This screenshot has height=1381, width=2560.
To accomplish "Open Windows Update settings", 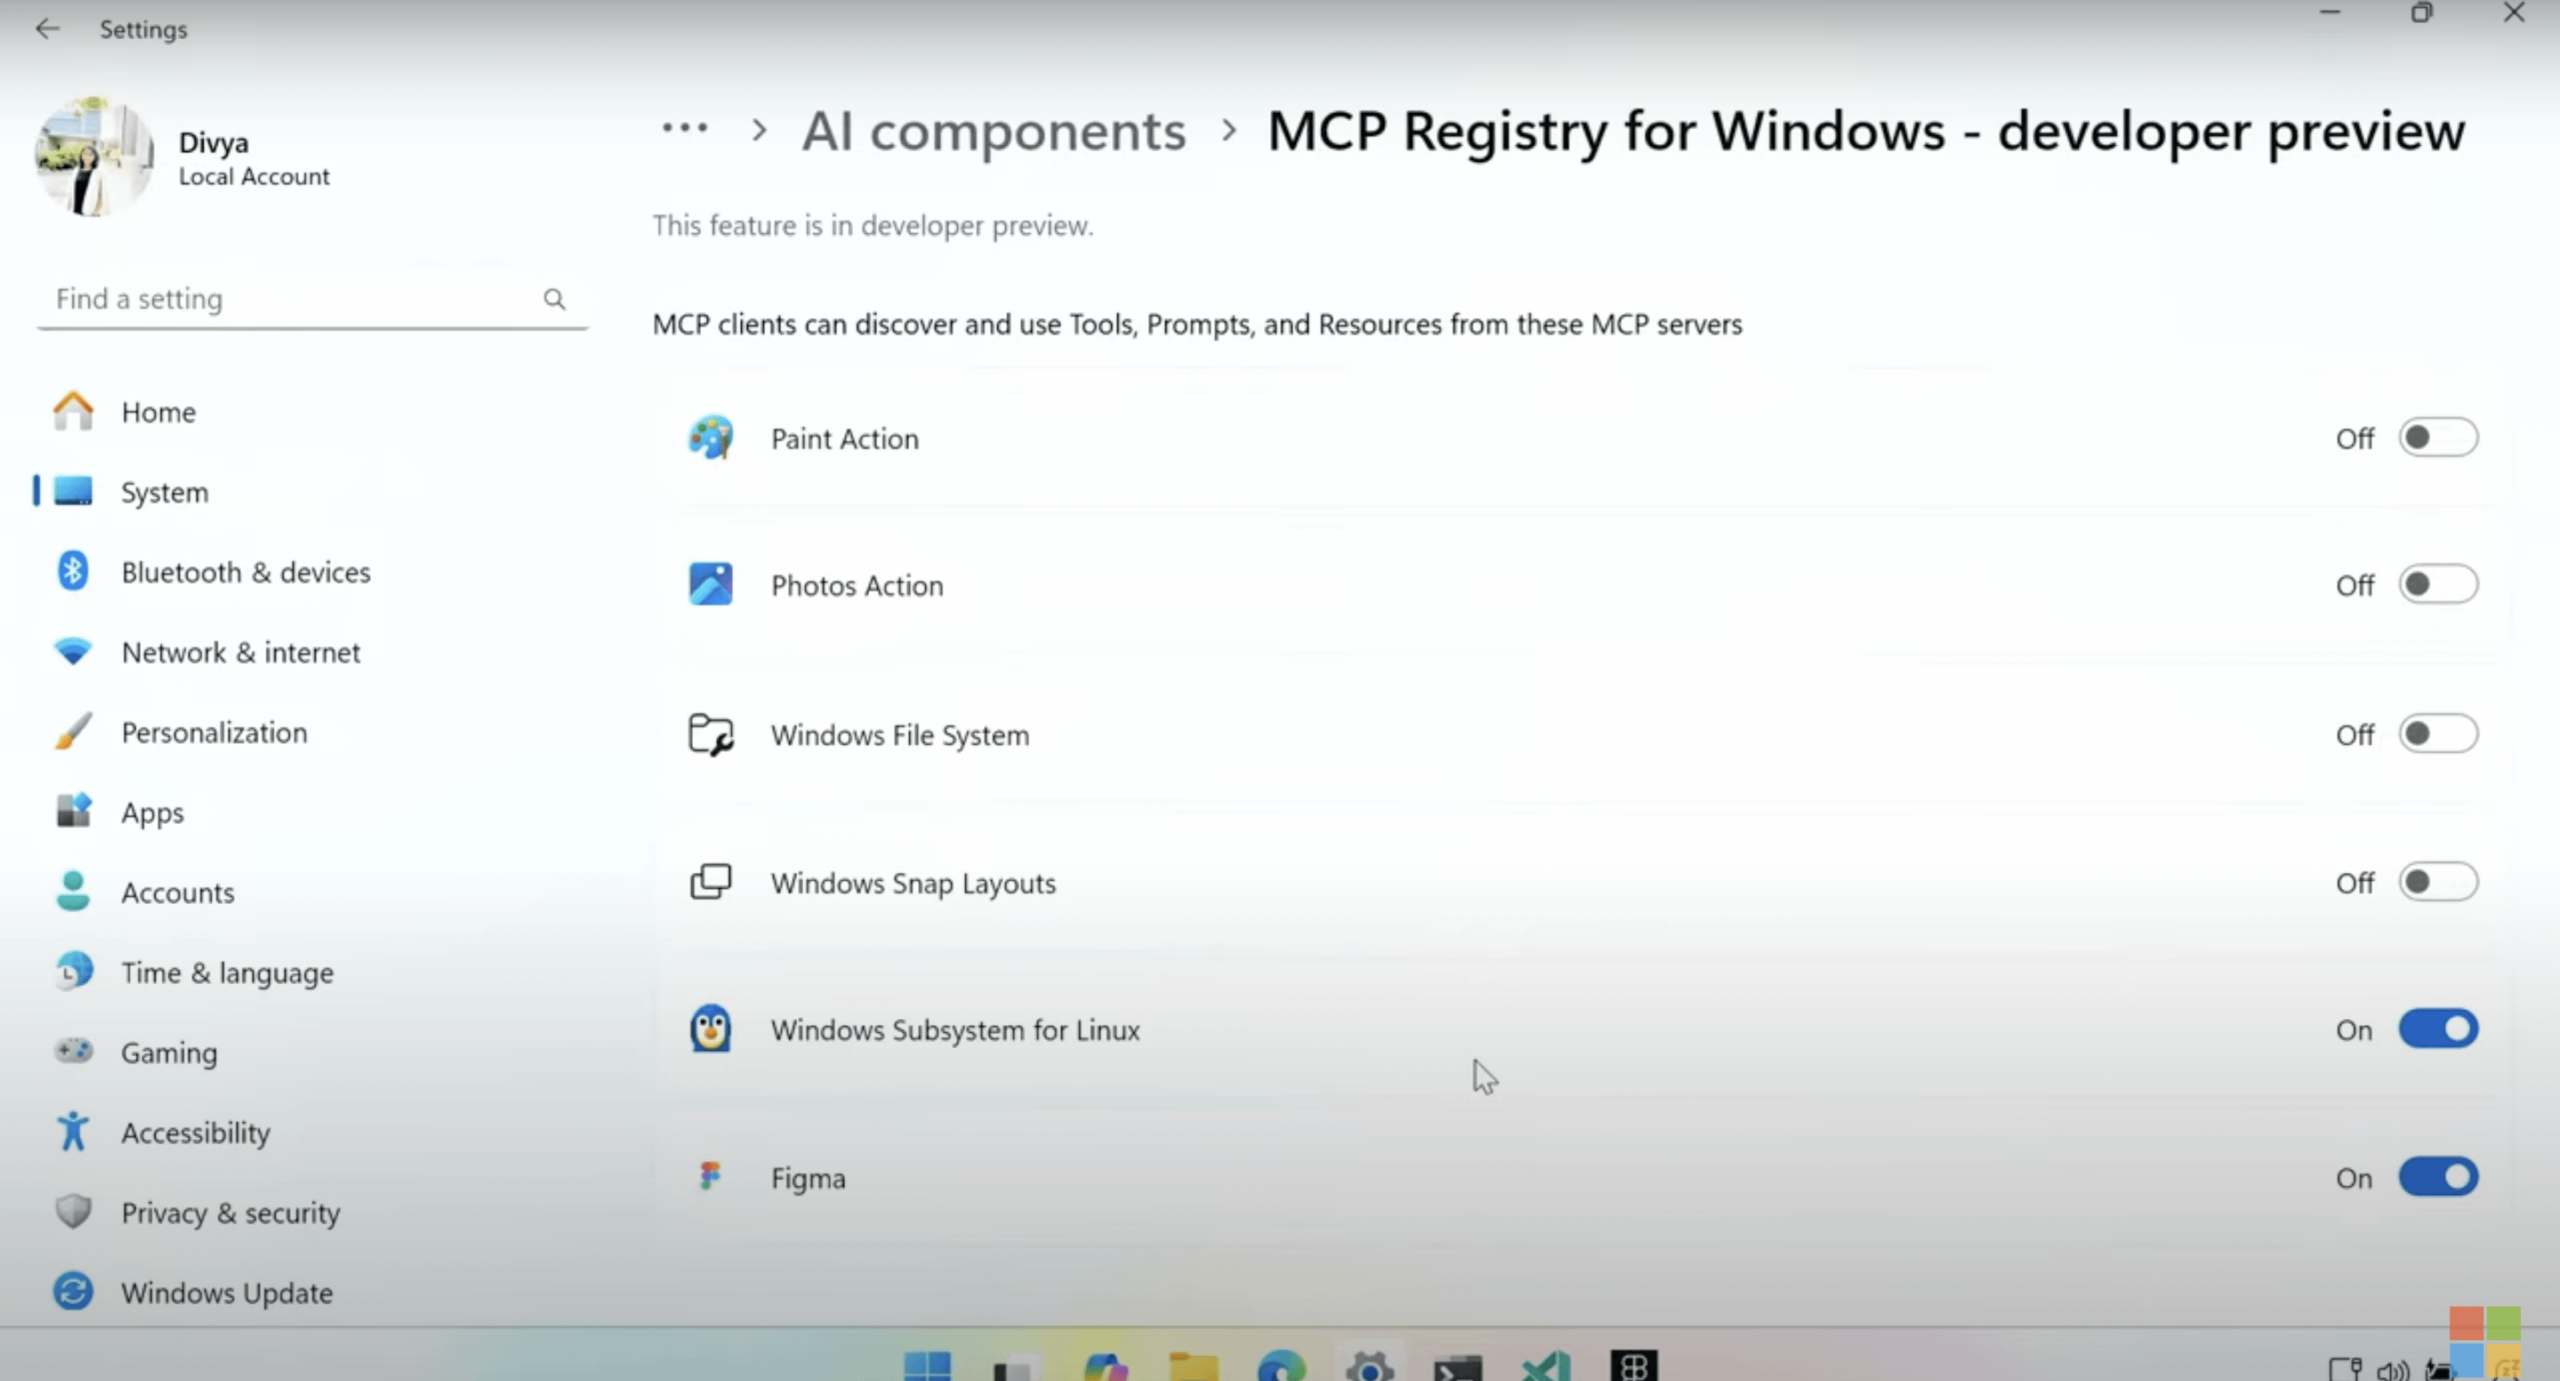I will 310,1292.
